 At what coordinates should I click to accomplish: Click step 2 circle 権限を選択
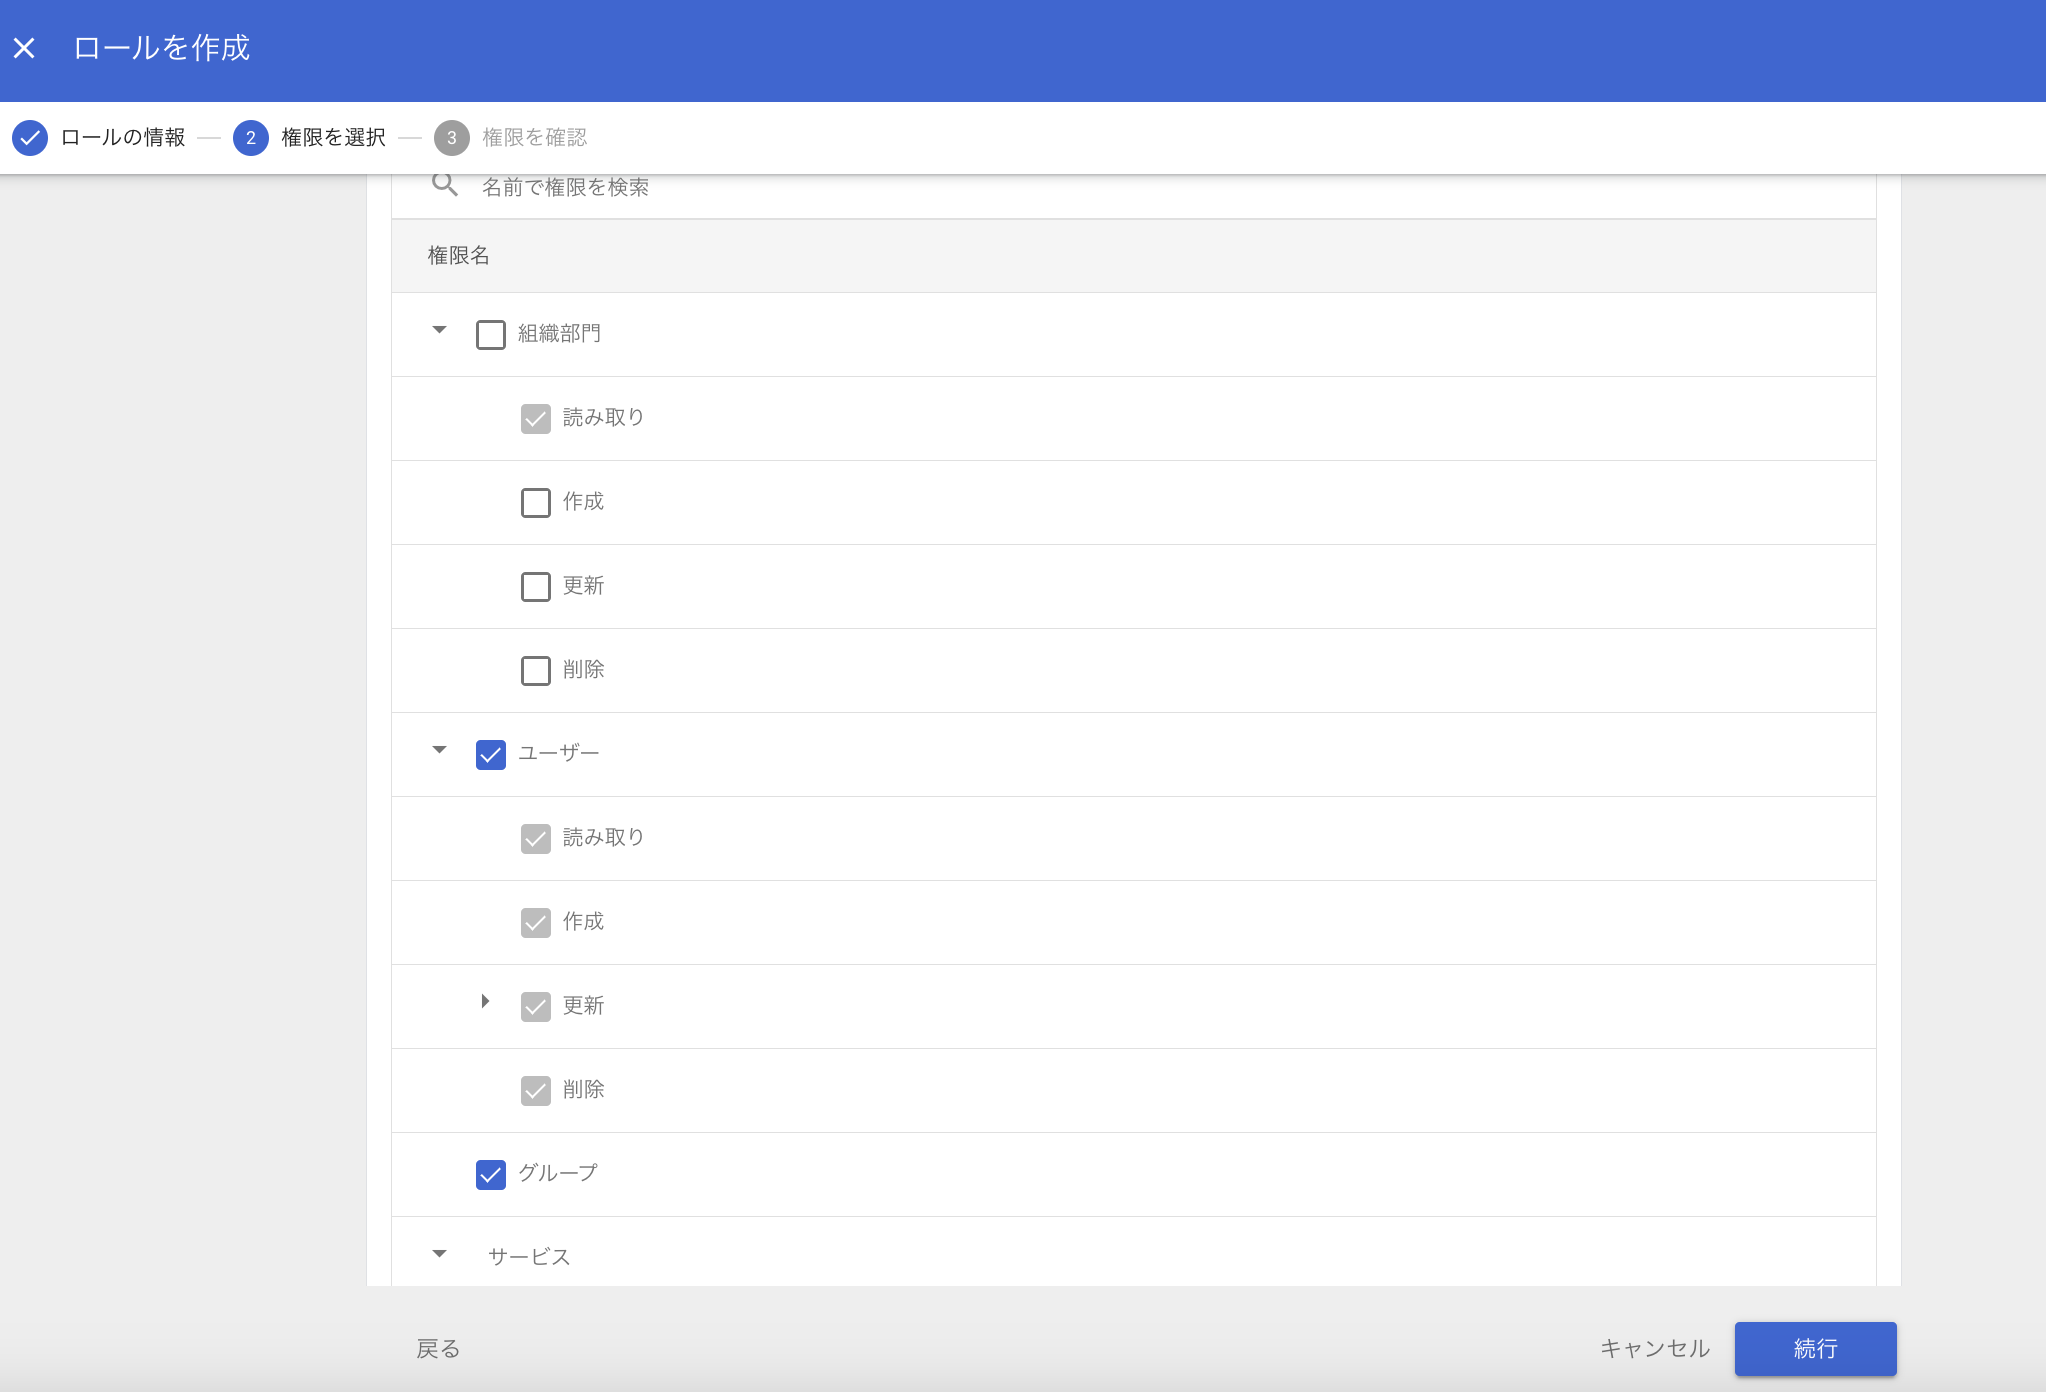point(250,138)
